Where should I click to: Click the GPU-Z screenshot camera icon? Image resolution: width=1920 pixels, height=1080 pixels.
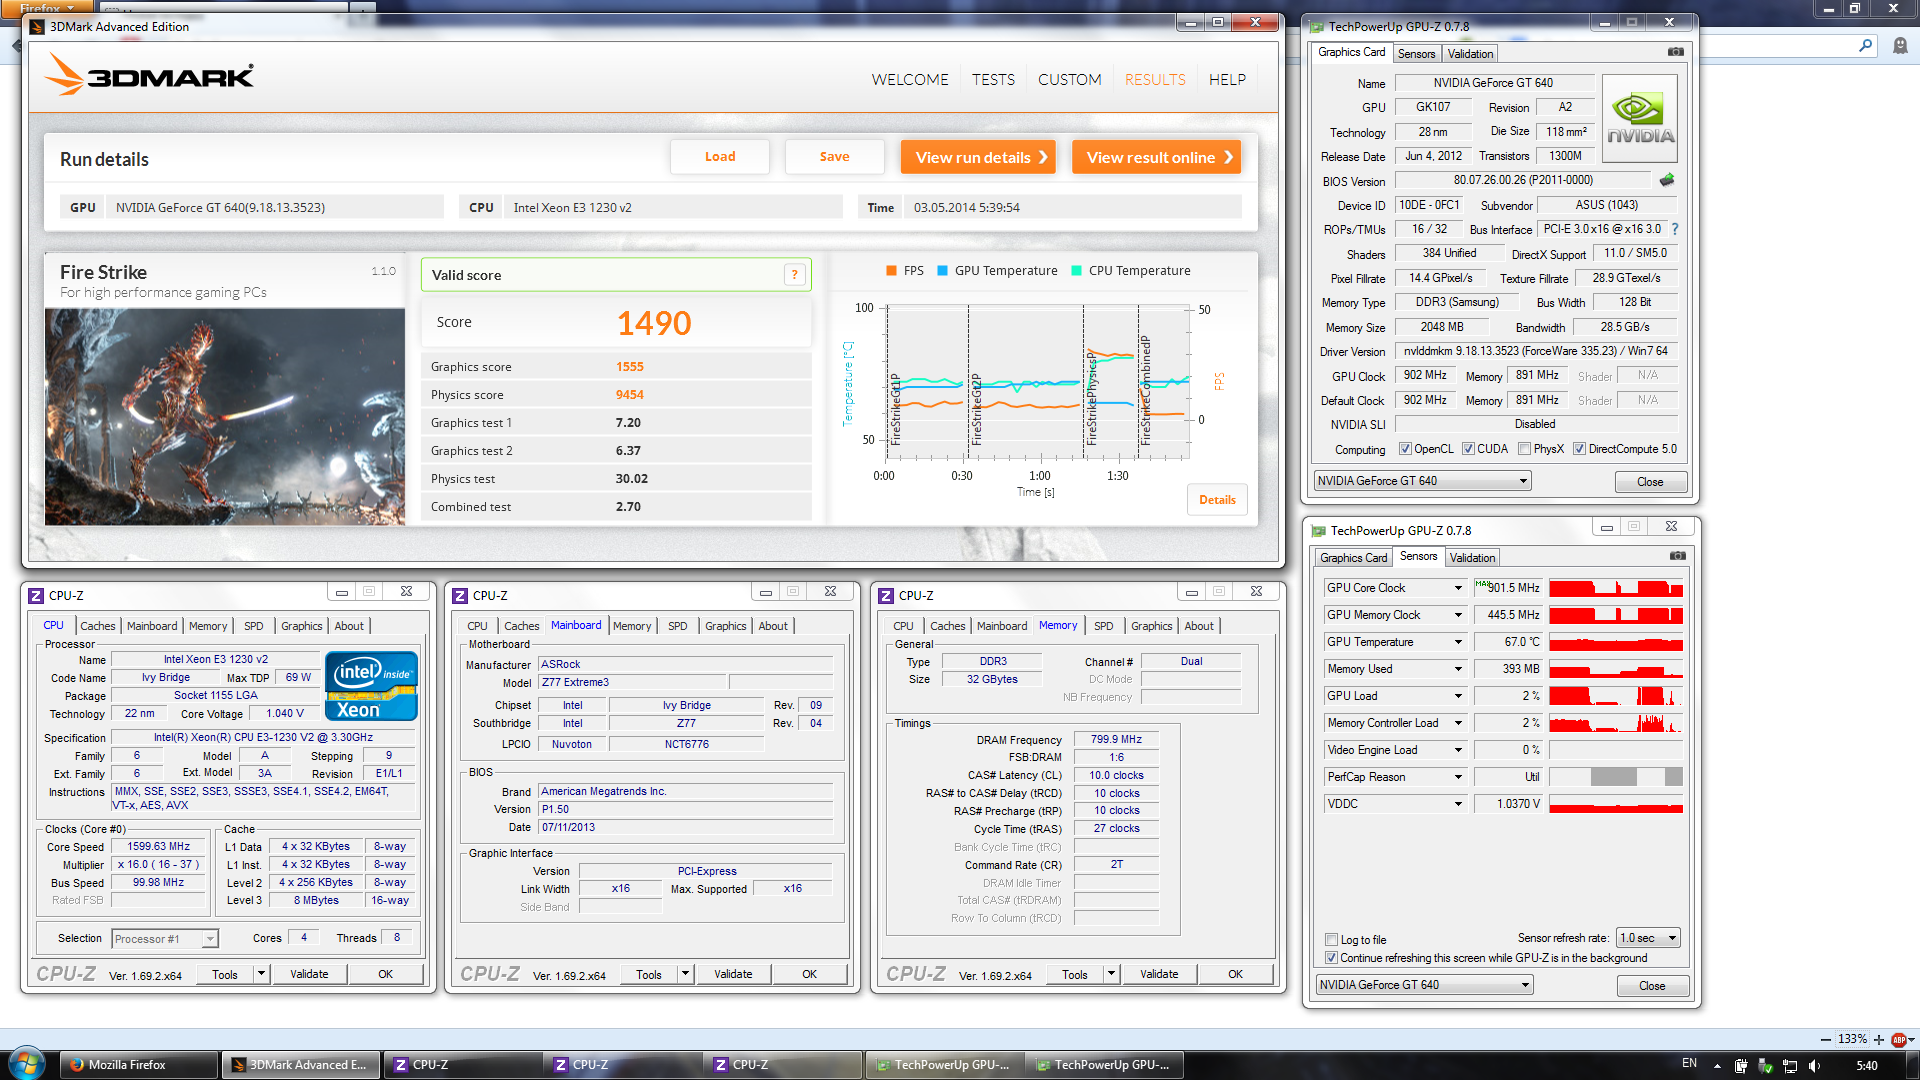point(1676,52)
